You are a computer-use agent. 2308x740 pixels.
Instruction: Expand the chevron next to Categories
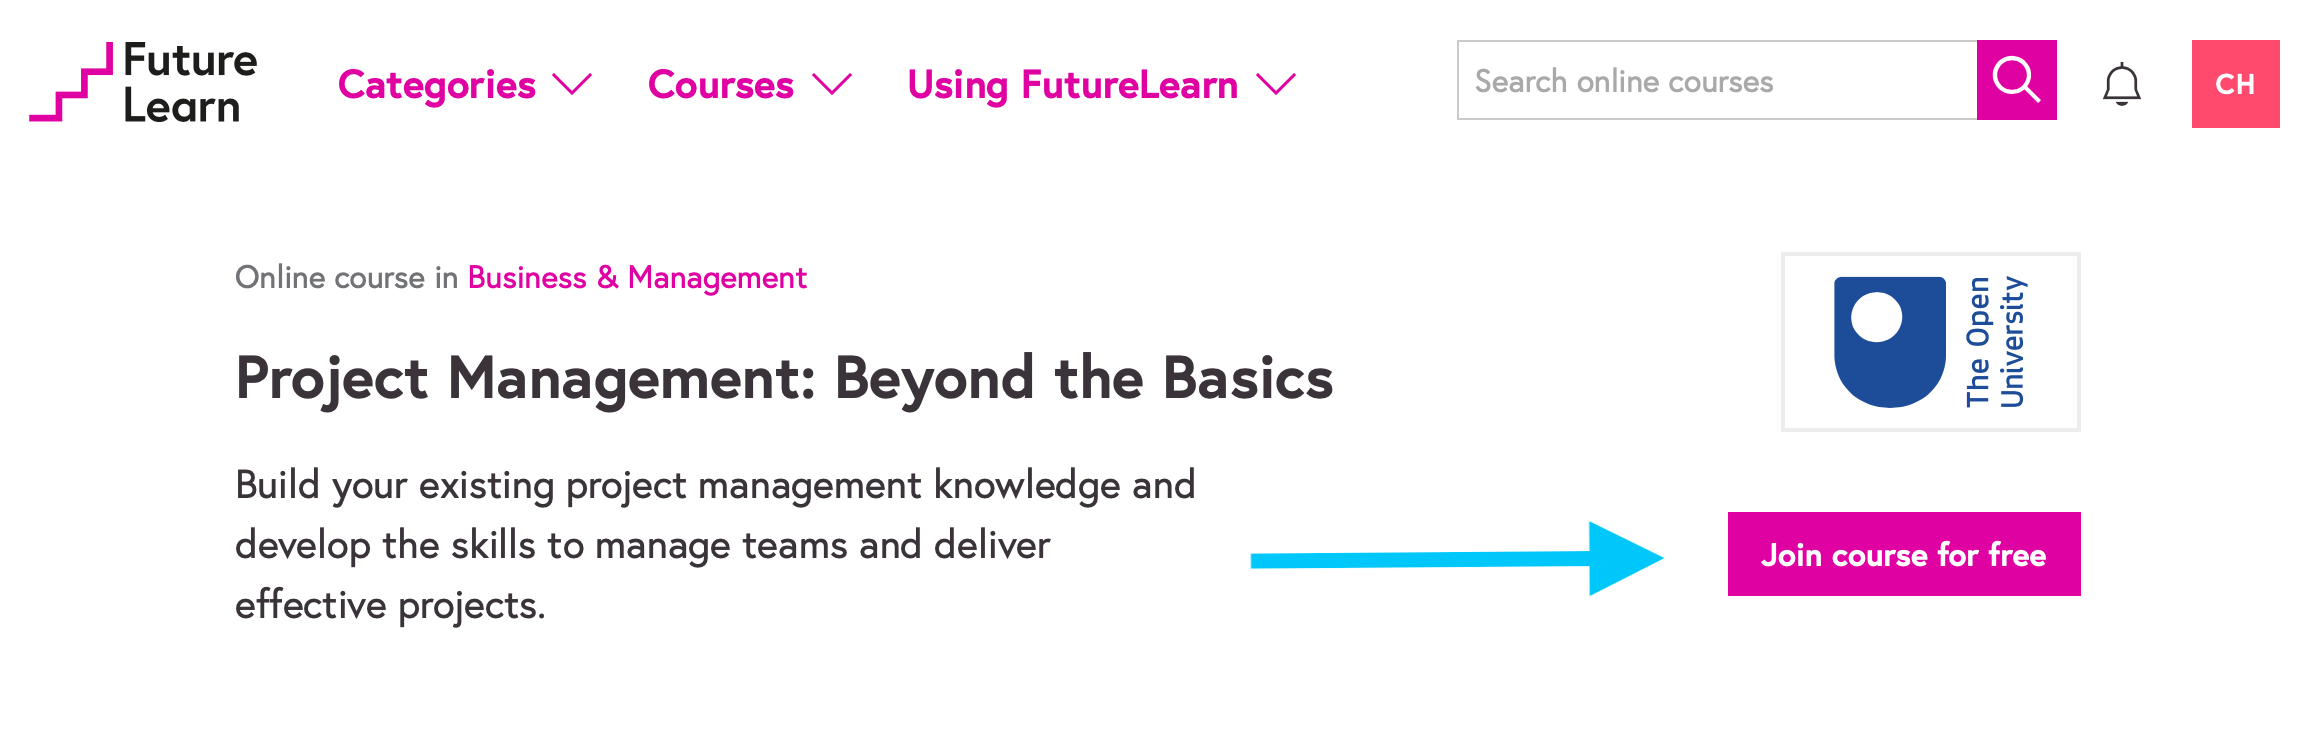coord(573,85)
